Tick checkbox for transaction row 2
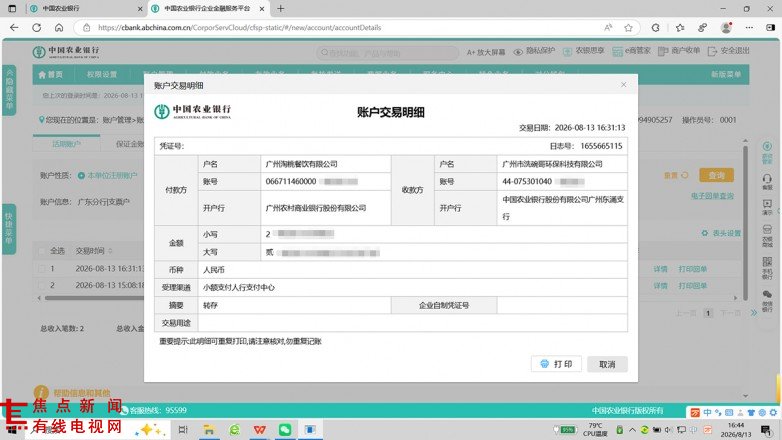This screenshot has height=440, width=782. pyautogui.click(x=42, y=286)
